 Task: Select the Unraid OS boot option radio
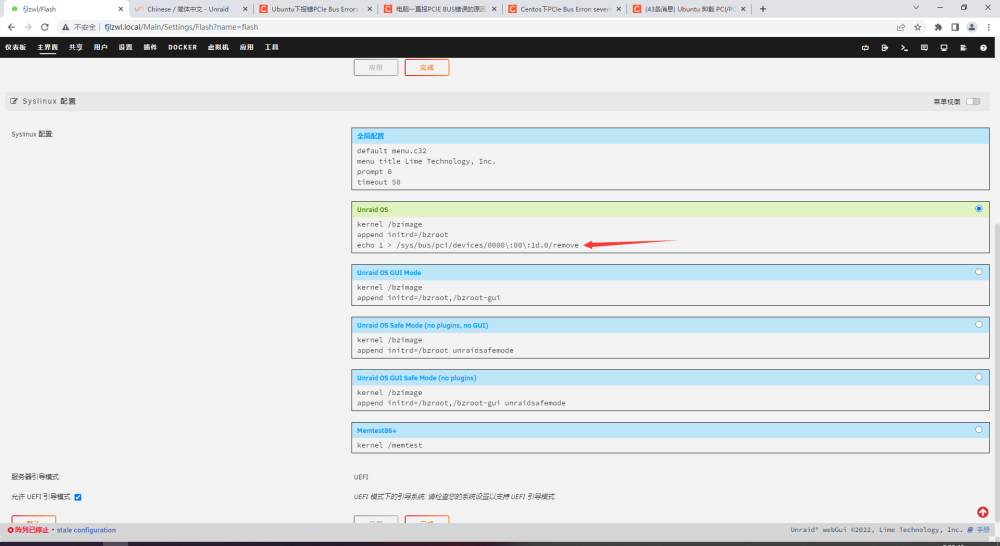click(978, 209)
